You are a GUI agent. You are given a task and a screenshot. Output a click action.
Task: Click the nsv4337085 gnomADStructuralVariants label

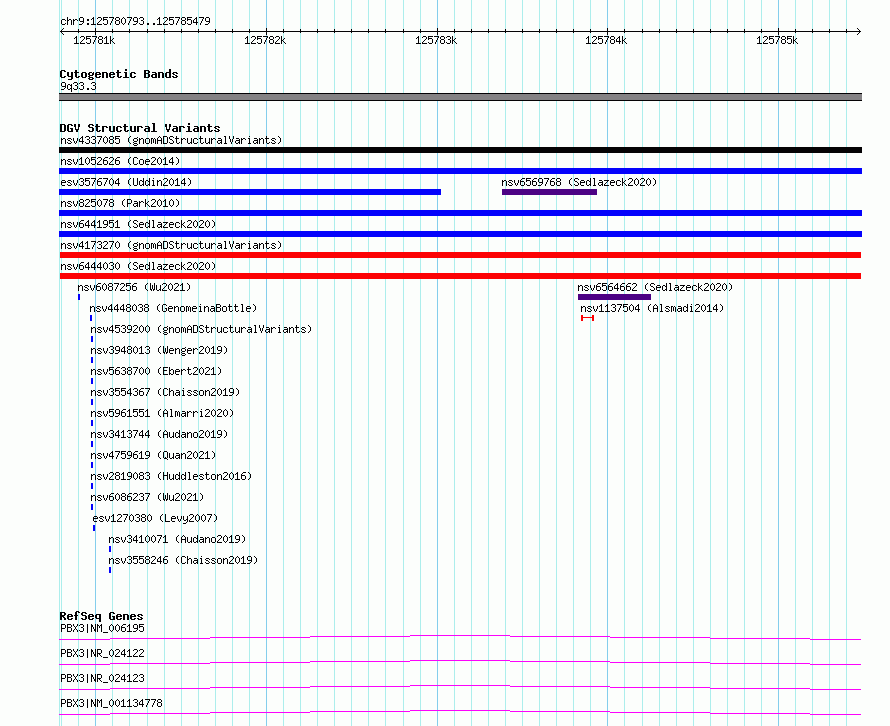[x=171, y=140]
